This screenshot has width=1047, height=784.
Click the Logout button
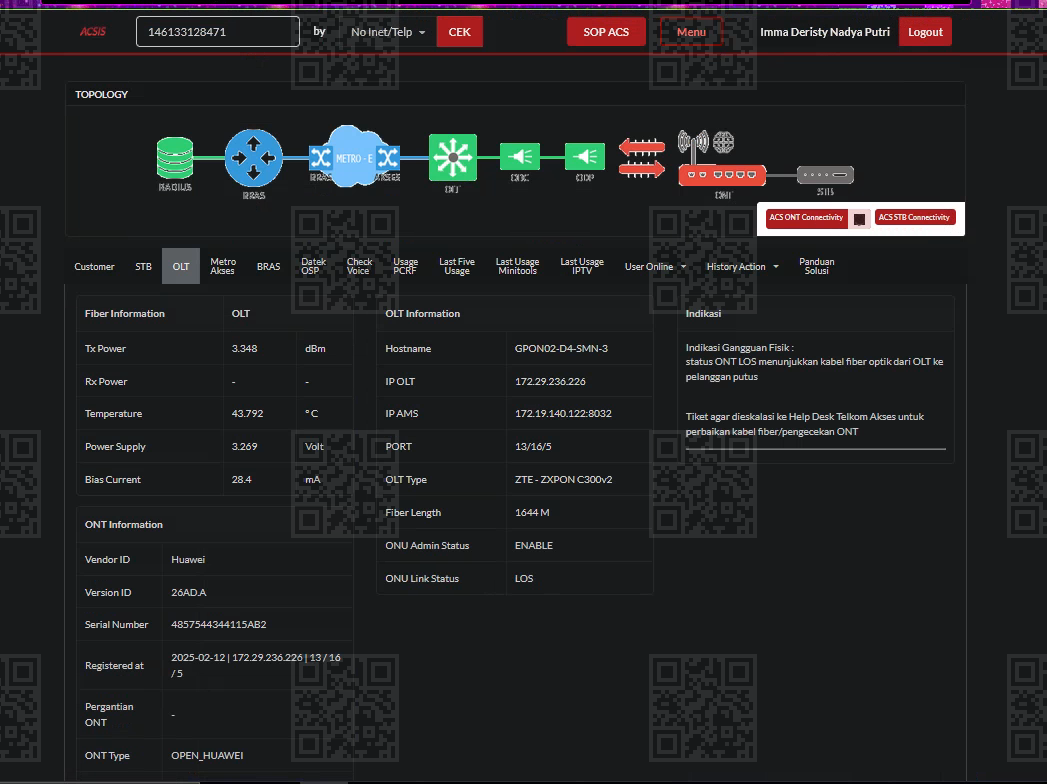coord(925,32)
